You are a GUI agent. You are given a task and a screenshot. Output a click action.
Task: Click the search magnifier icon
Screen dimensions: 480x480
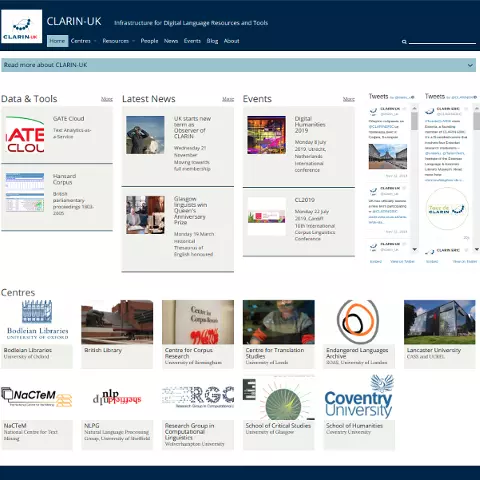tap(404, 42)
